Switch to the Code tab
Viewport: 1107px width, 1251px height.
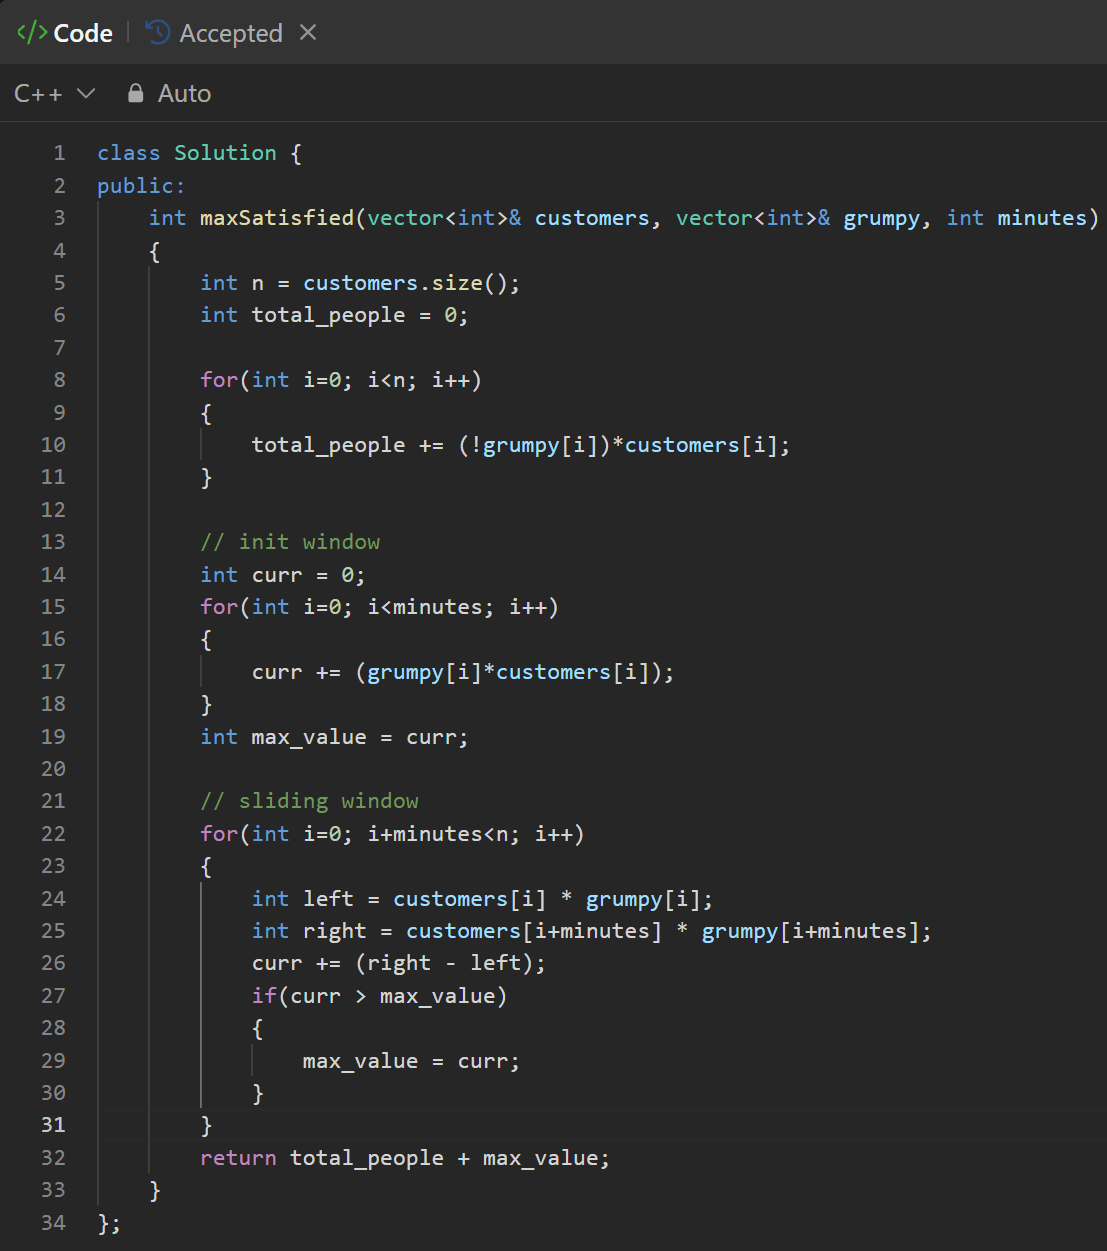82,33
